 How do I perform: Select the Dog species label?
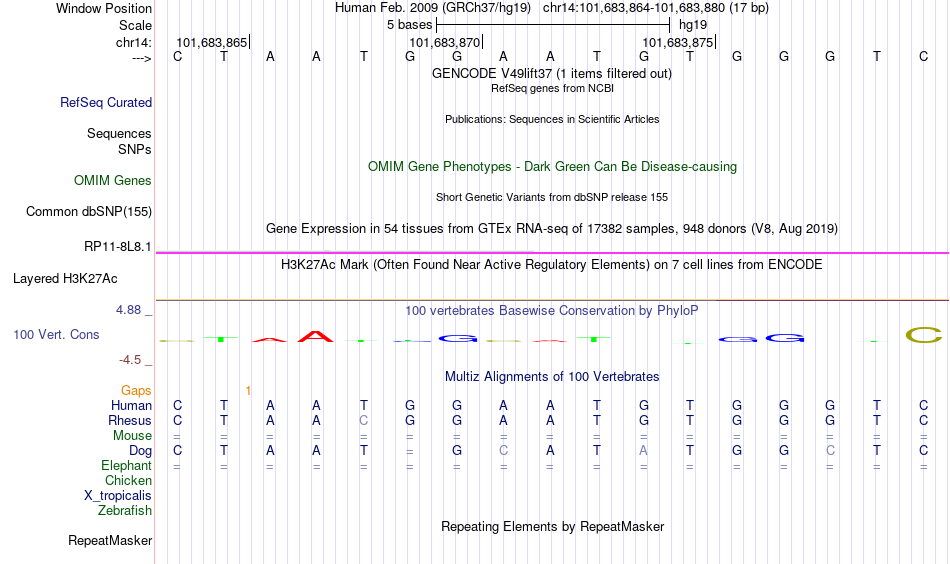click(x=140, y=451)
